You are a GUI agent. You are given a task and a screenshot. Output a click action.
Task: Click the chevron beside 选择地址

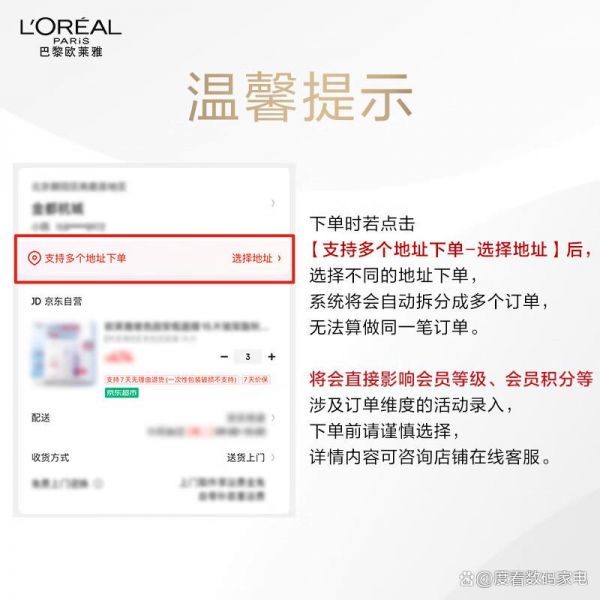(x=279, y=258)
